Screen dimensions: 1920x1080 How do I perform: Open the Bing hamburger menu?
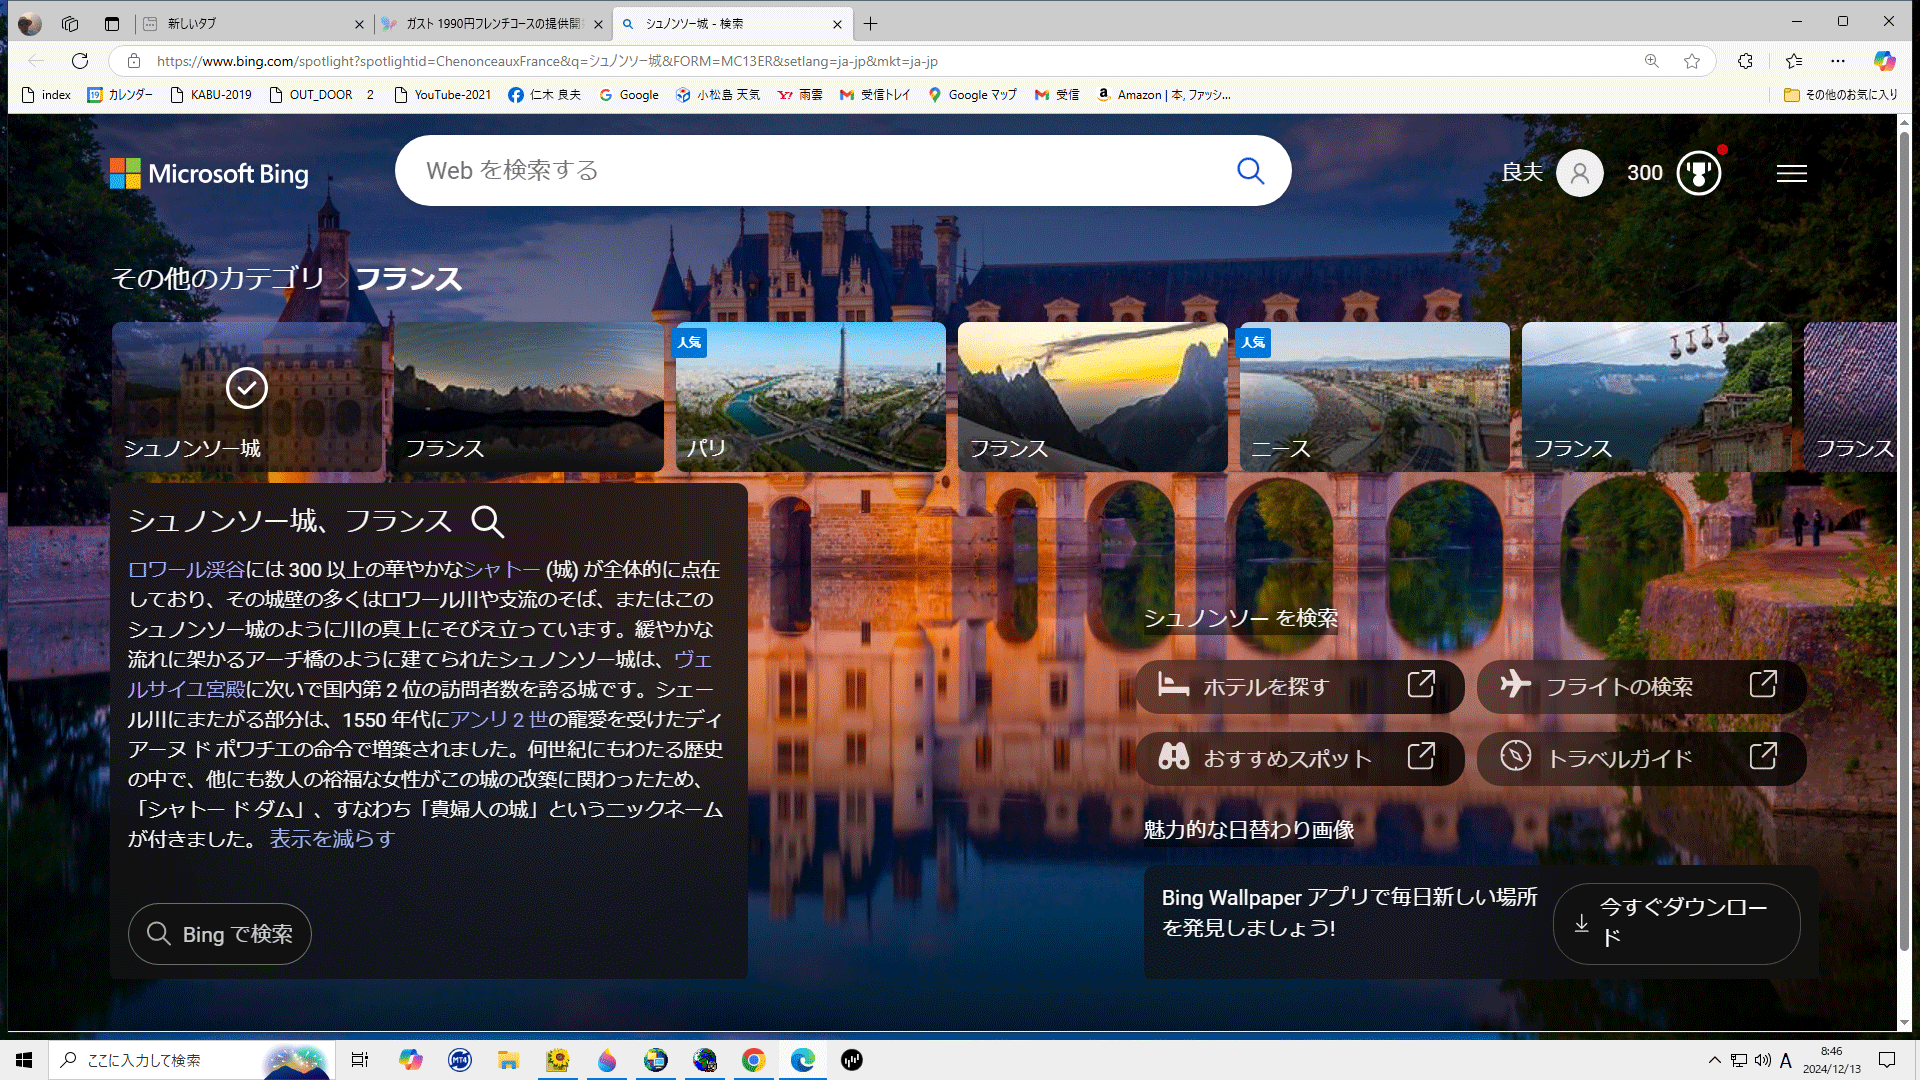[1791, 173]
